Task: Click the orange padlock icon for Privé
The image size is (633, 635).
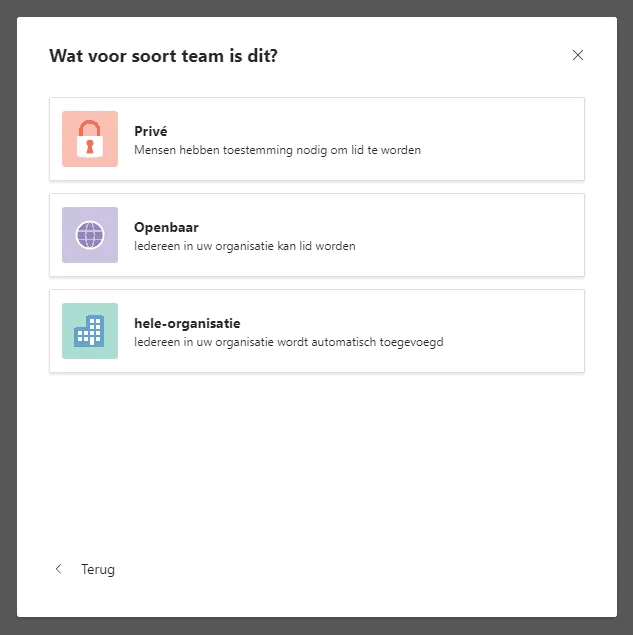Action: [x=90, y=140]
